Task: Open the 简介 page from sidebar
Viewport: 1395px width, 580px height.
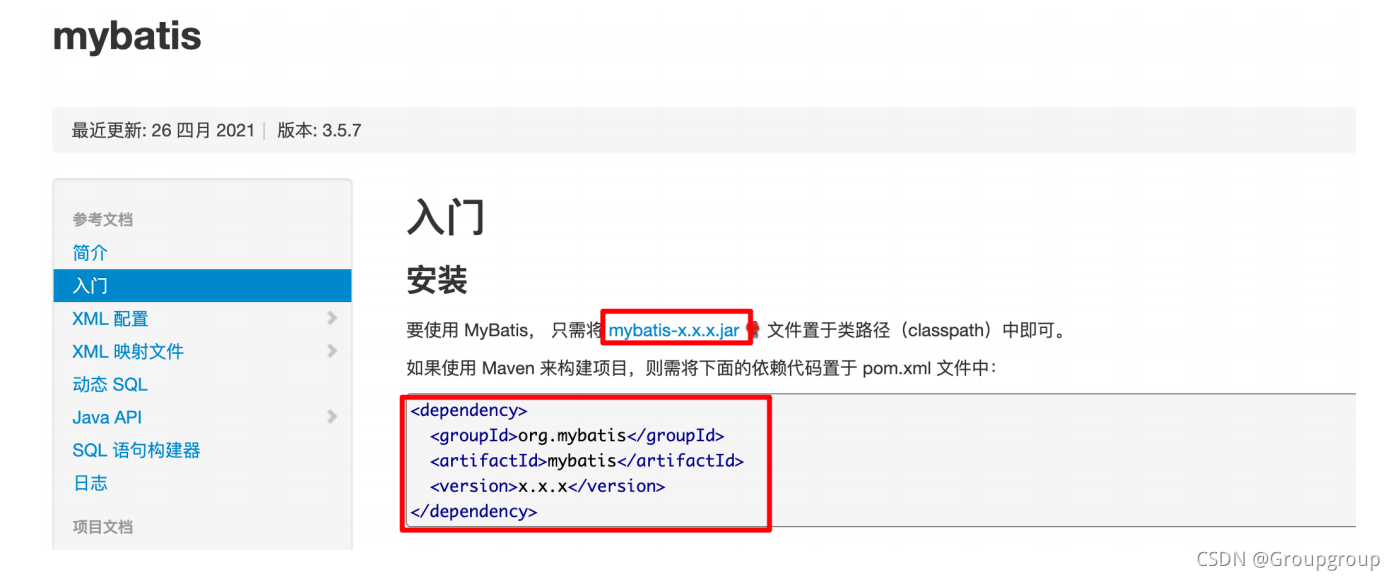Action: coord(90,252)
